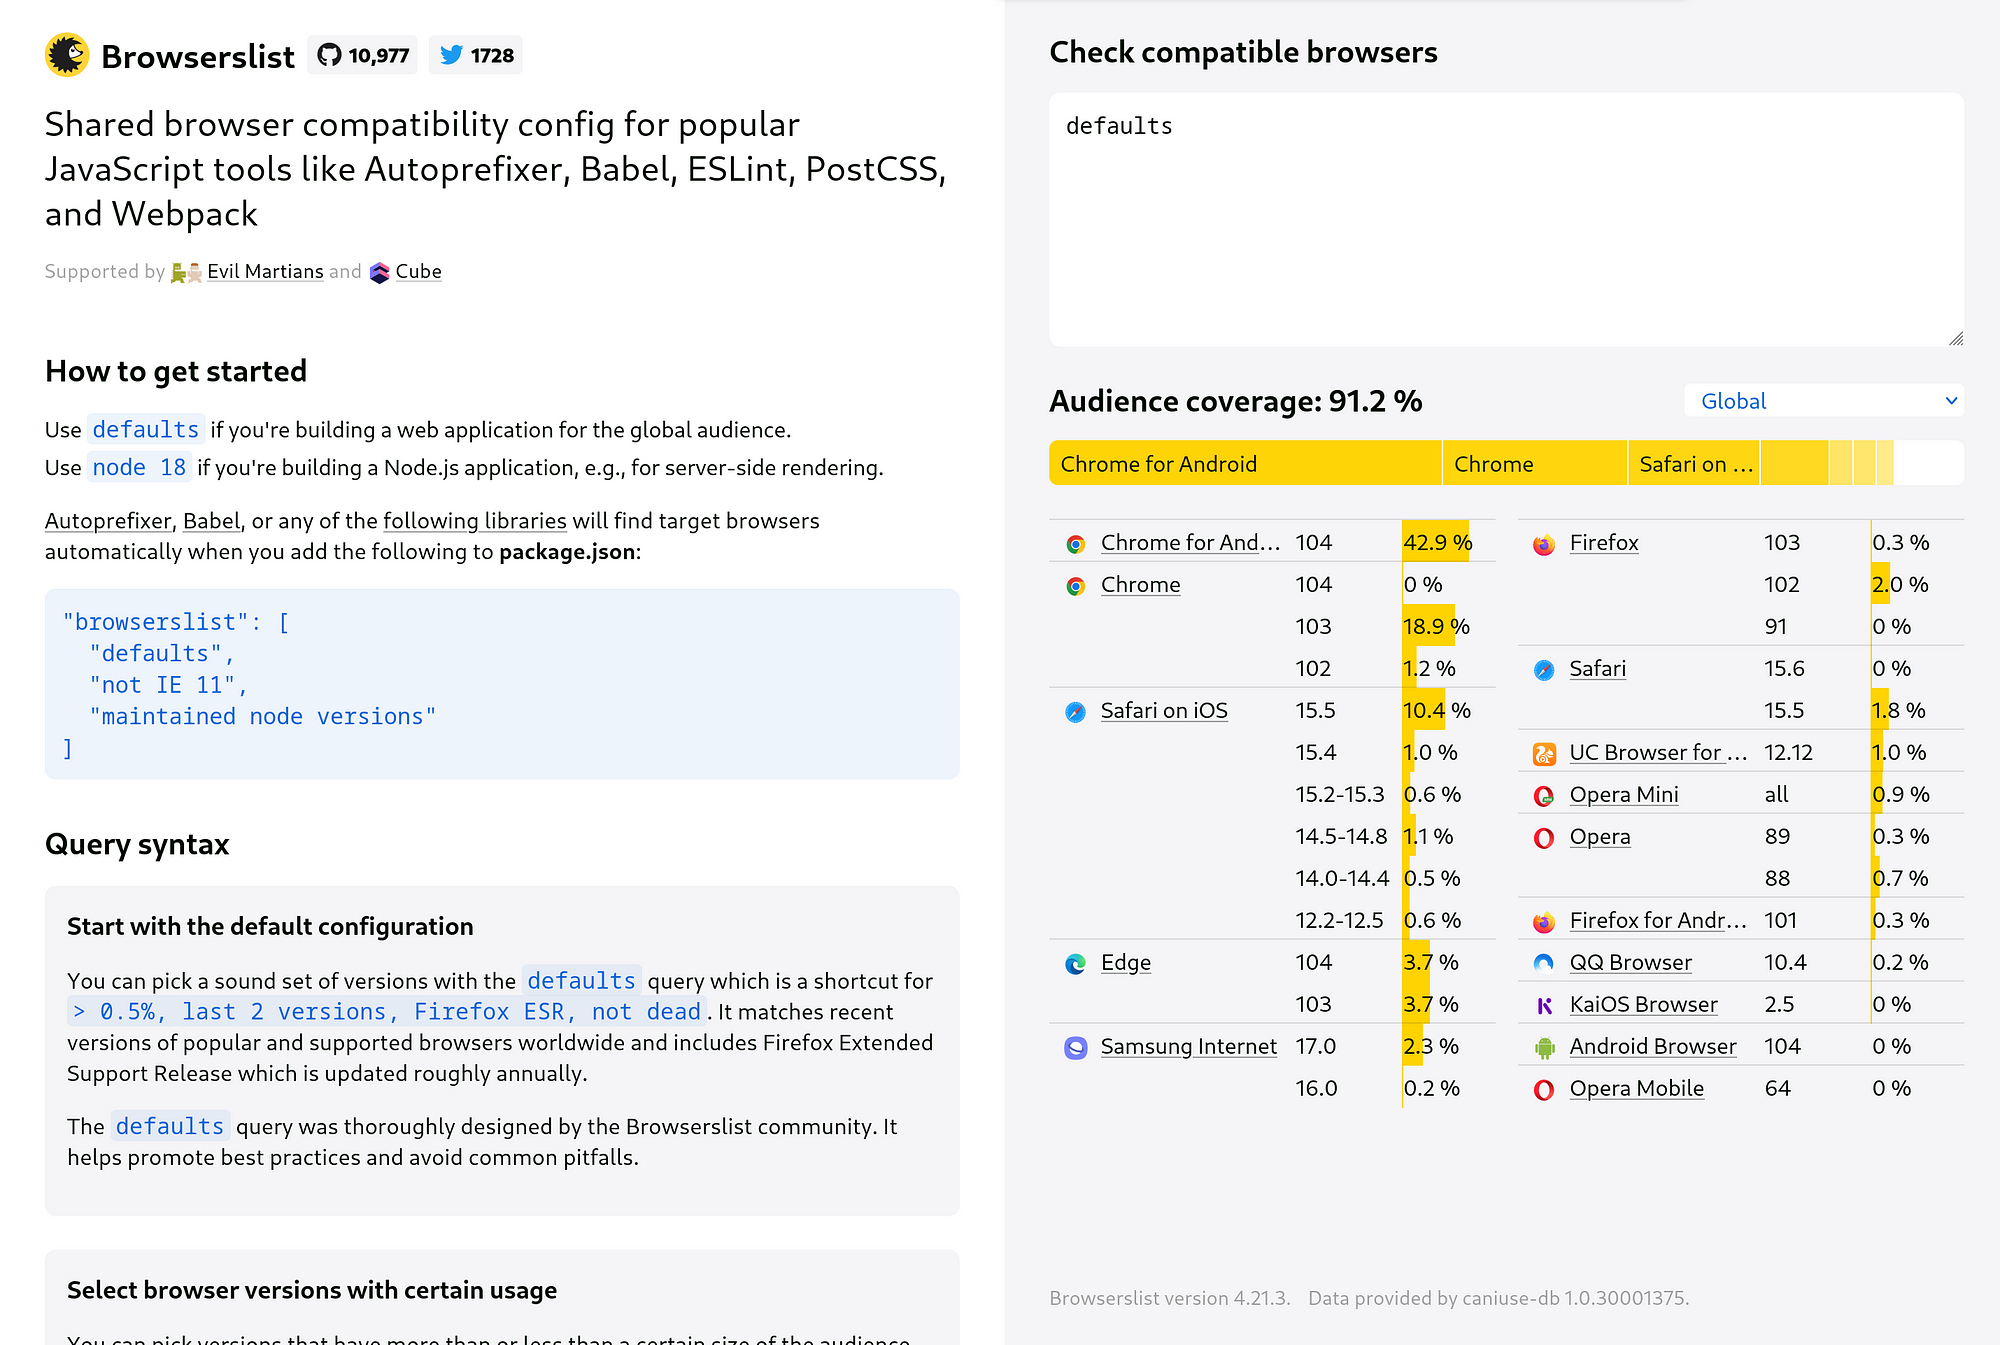Click the Cube logo icon
This screenshot has height=1345, width=2000.
point(379,273)
